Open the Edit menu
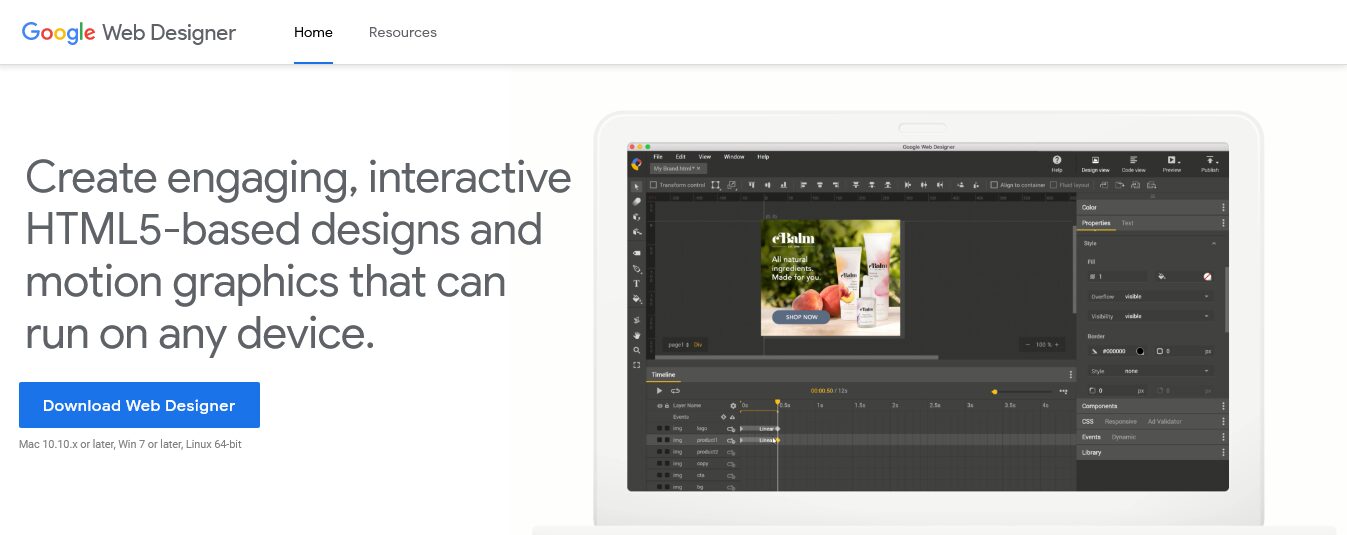 click(x=680, y=157)
